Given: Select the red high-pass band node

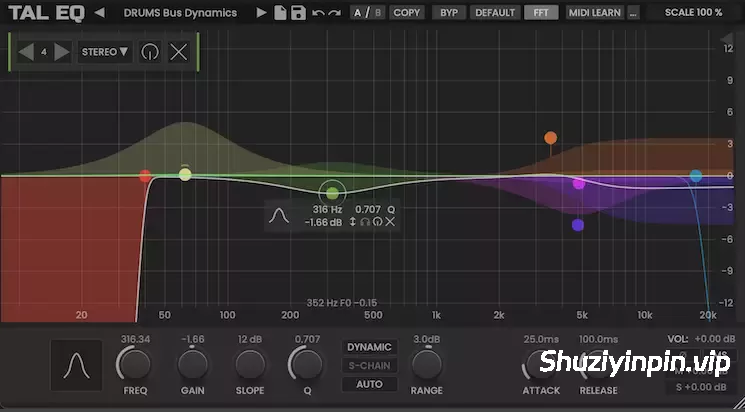Looking at the screenshot, I should point(145,176).
